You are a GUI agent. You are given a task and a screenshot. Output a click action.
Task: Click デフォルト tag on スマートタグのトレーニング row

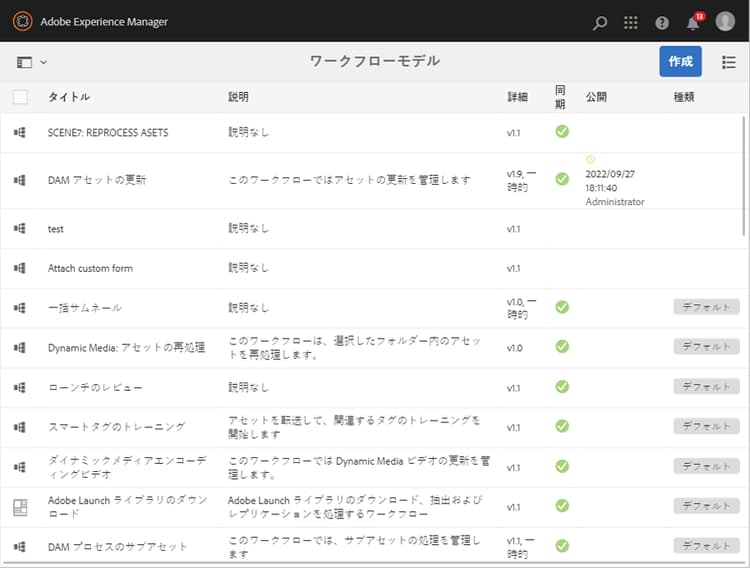706,426
